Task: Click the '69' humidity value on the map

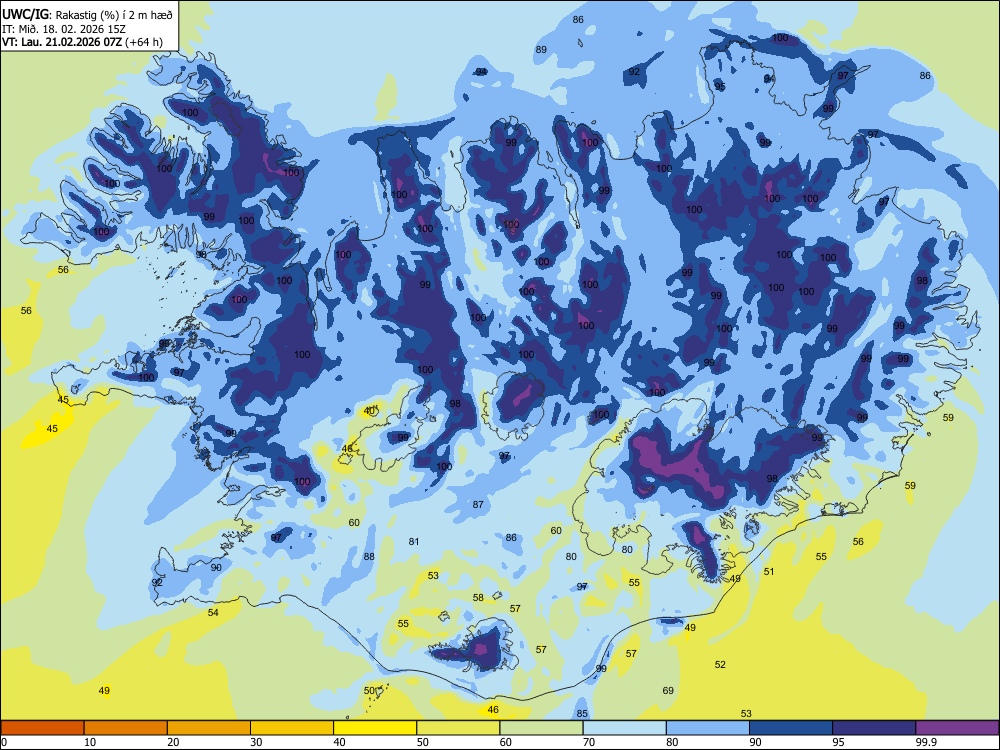Action: point(668,691)
